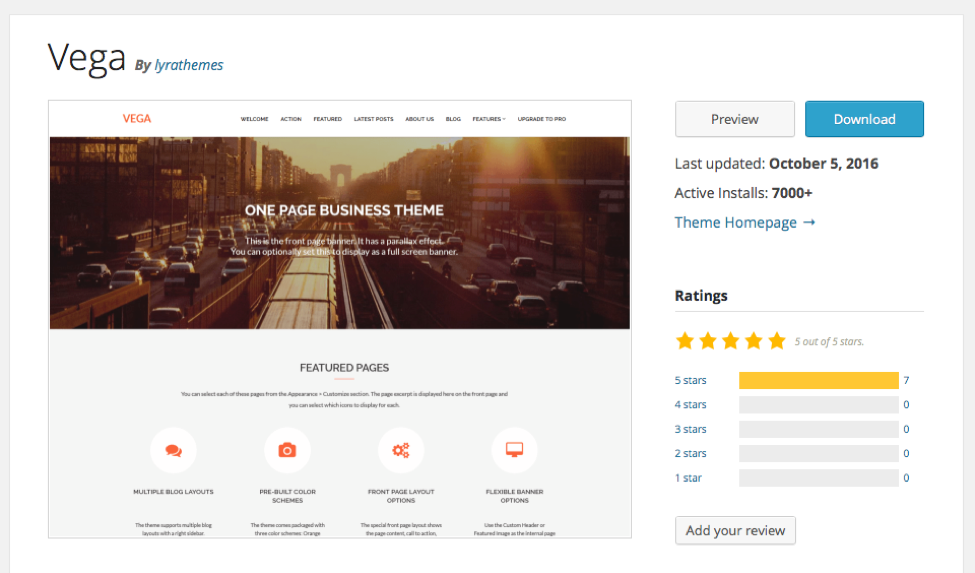Image resolution: width=975 pixels, height=573 pixels.
Task: Click the 7 count next to 5 stars
Action: click(x=906, y=380)
